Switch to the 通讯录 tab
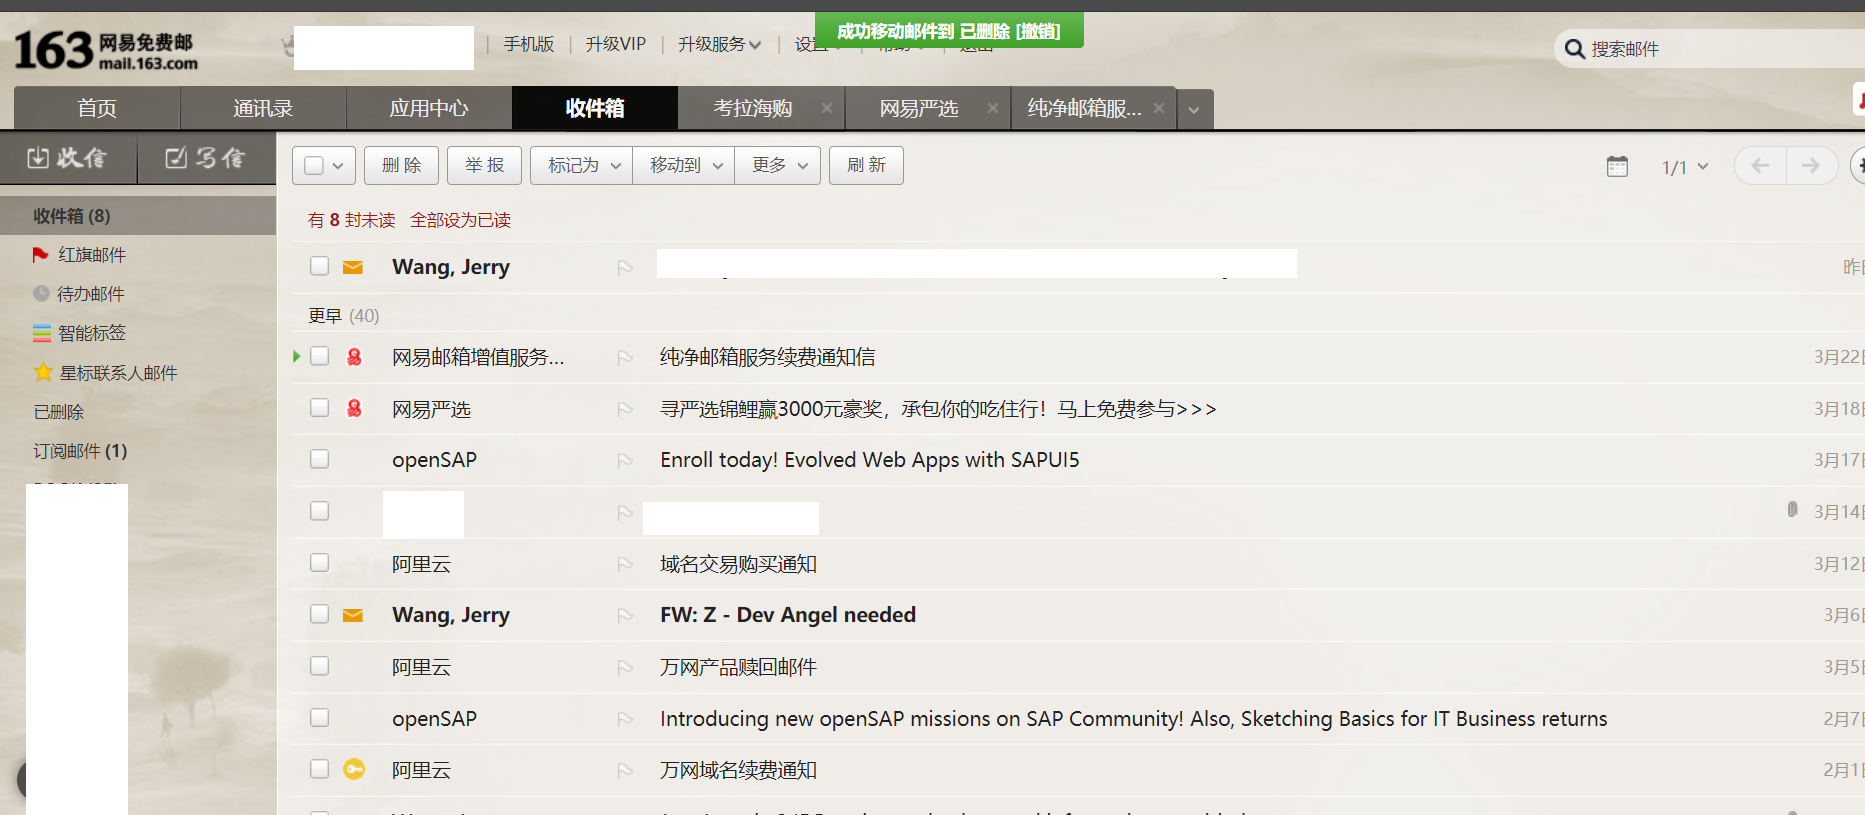The image size is (1865, 815). (x=263, y=108)
